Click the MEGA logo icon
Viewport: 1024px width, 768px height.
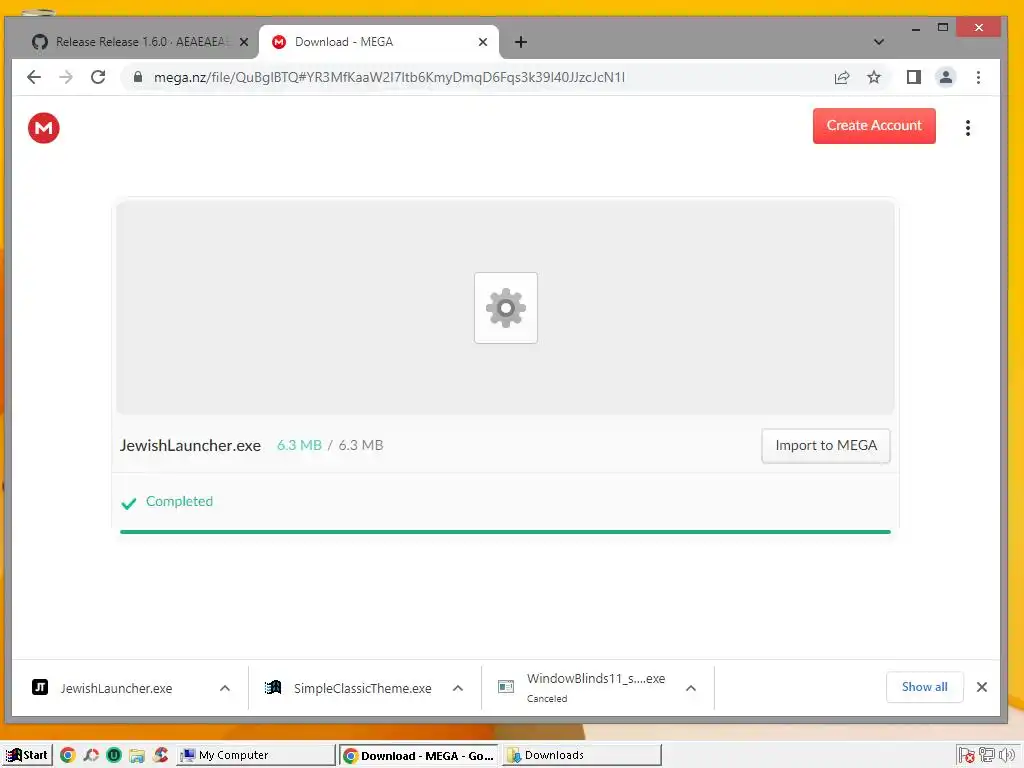pyautogui.click(x=44, y=128)
